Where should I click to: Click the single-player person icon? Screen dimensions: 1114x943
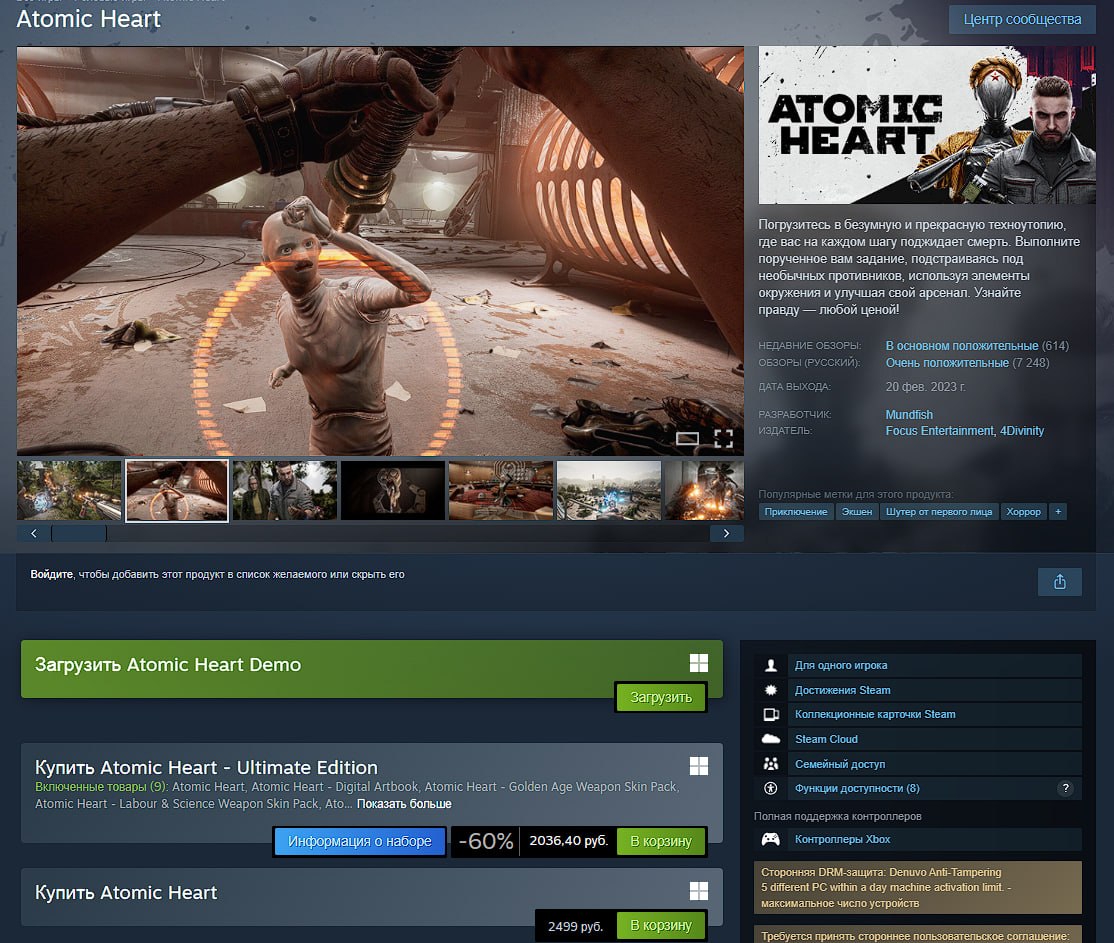click(x=771, y=665)
